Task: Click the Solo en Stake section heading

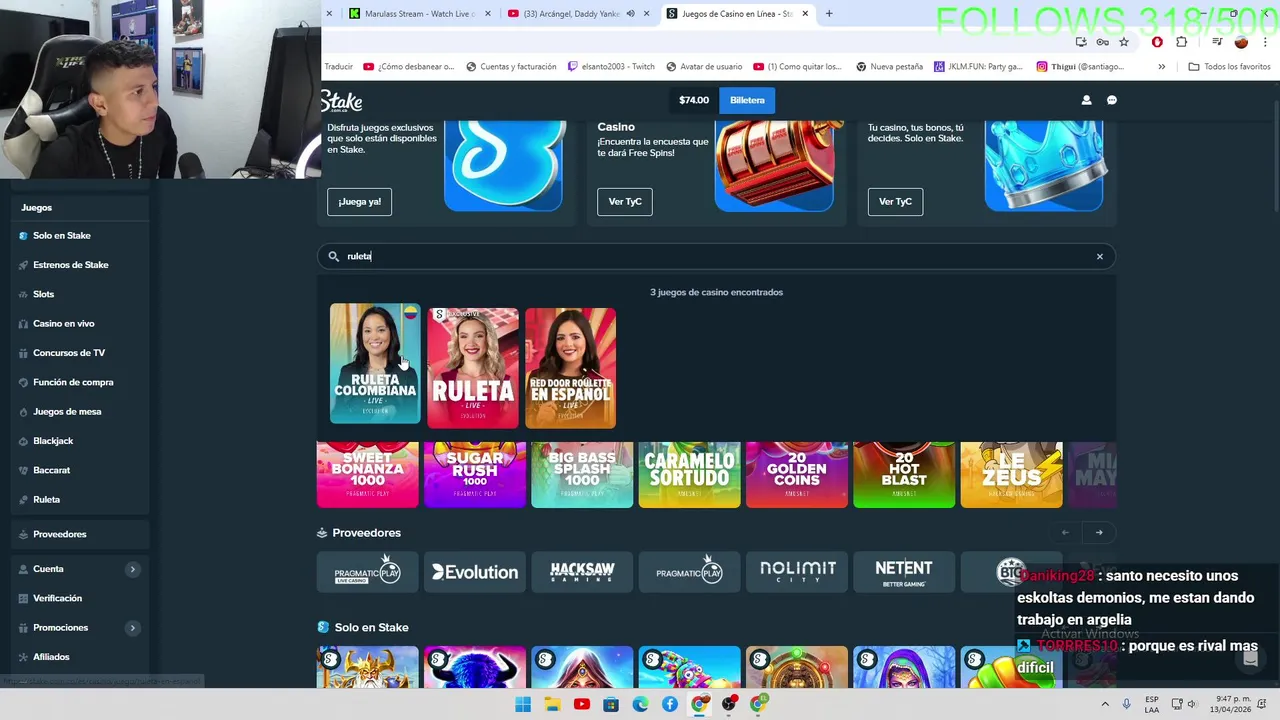Action: (371, 627)
